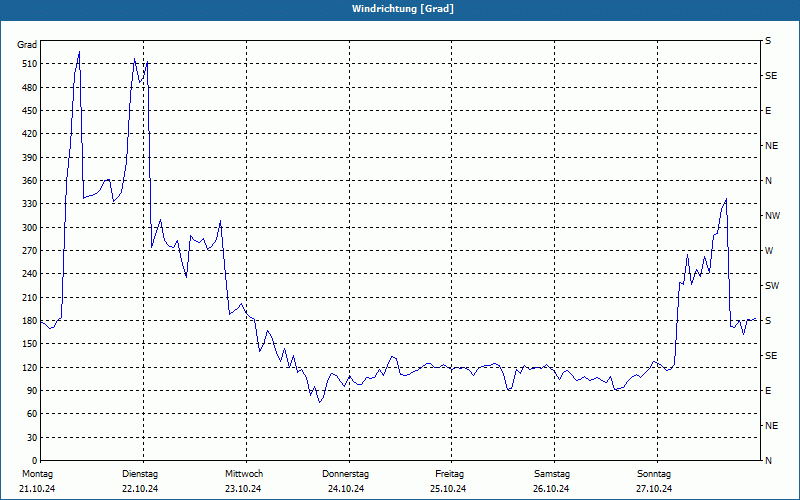Click the 240 value on the left axis
This screenshot has width=800, height=500.
29,274
